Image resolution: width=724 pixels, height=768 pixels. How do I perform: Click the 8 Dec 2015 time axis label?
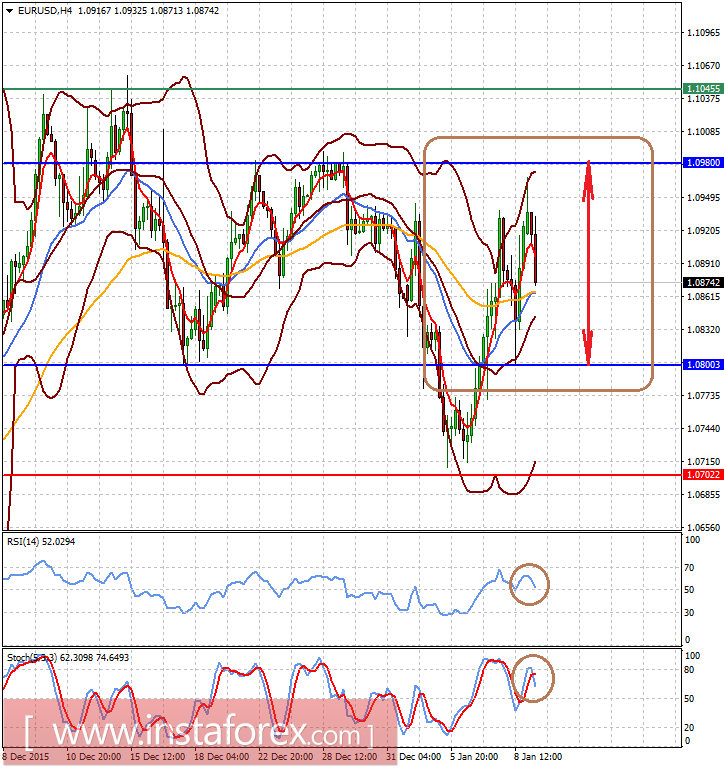pos(27,756)
